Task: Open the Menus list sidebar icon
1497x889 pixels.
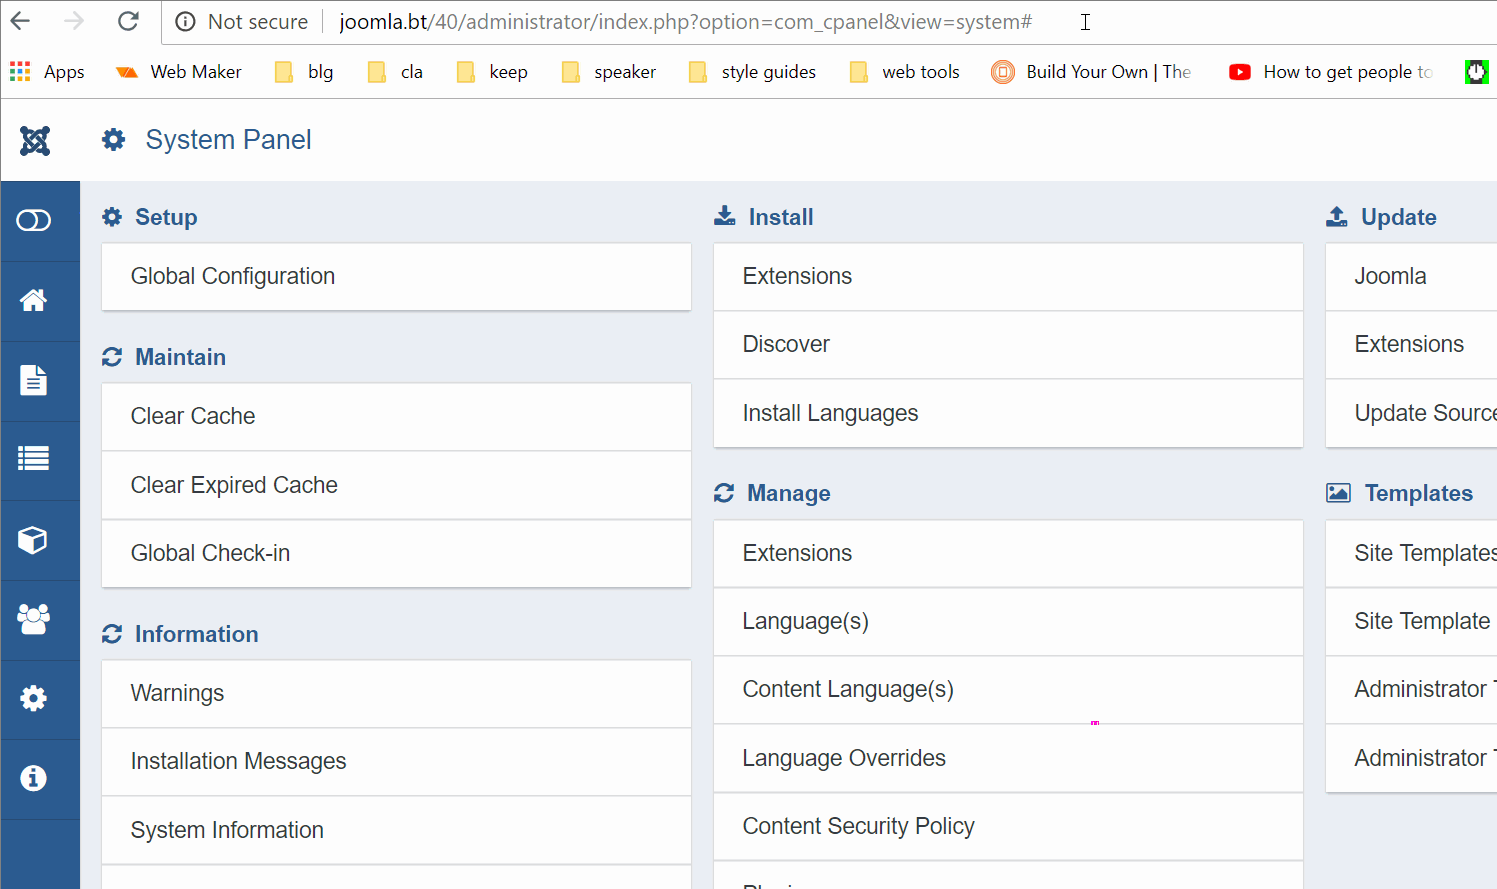Action: point(34,459)
